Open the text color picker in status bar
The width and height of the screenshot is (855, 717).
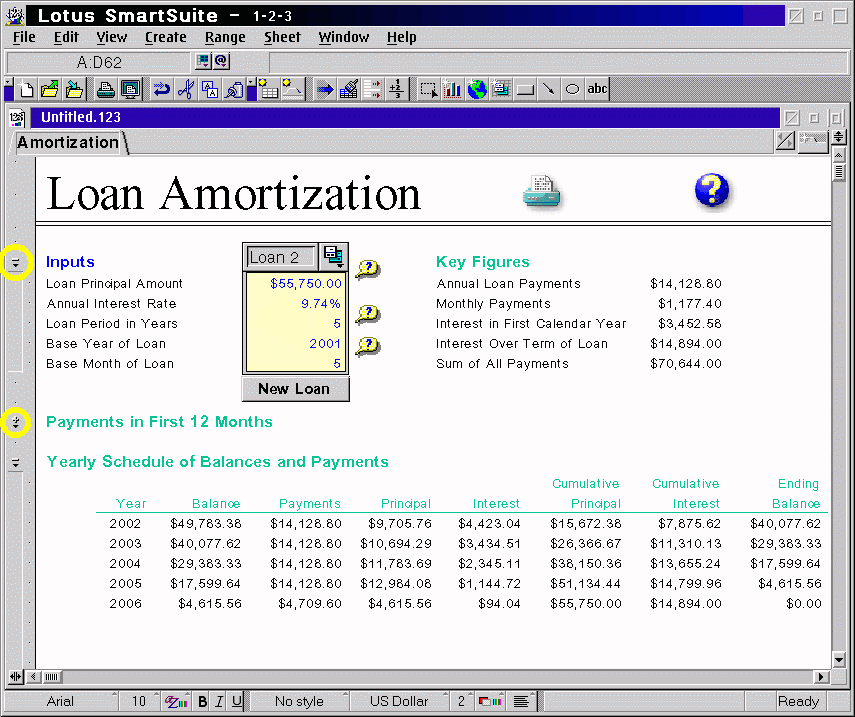[176, 701]
